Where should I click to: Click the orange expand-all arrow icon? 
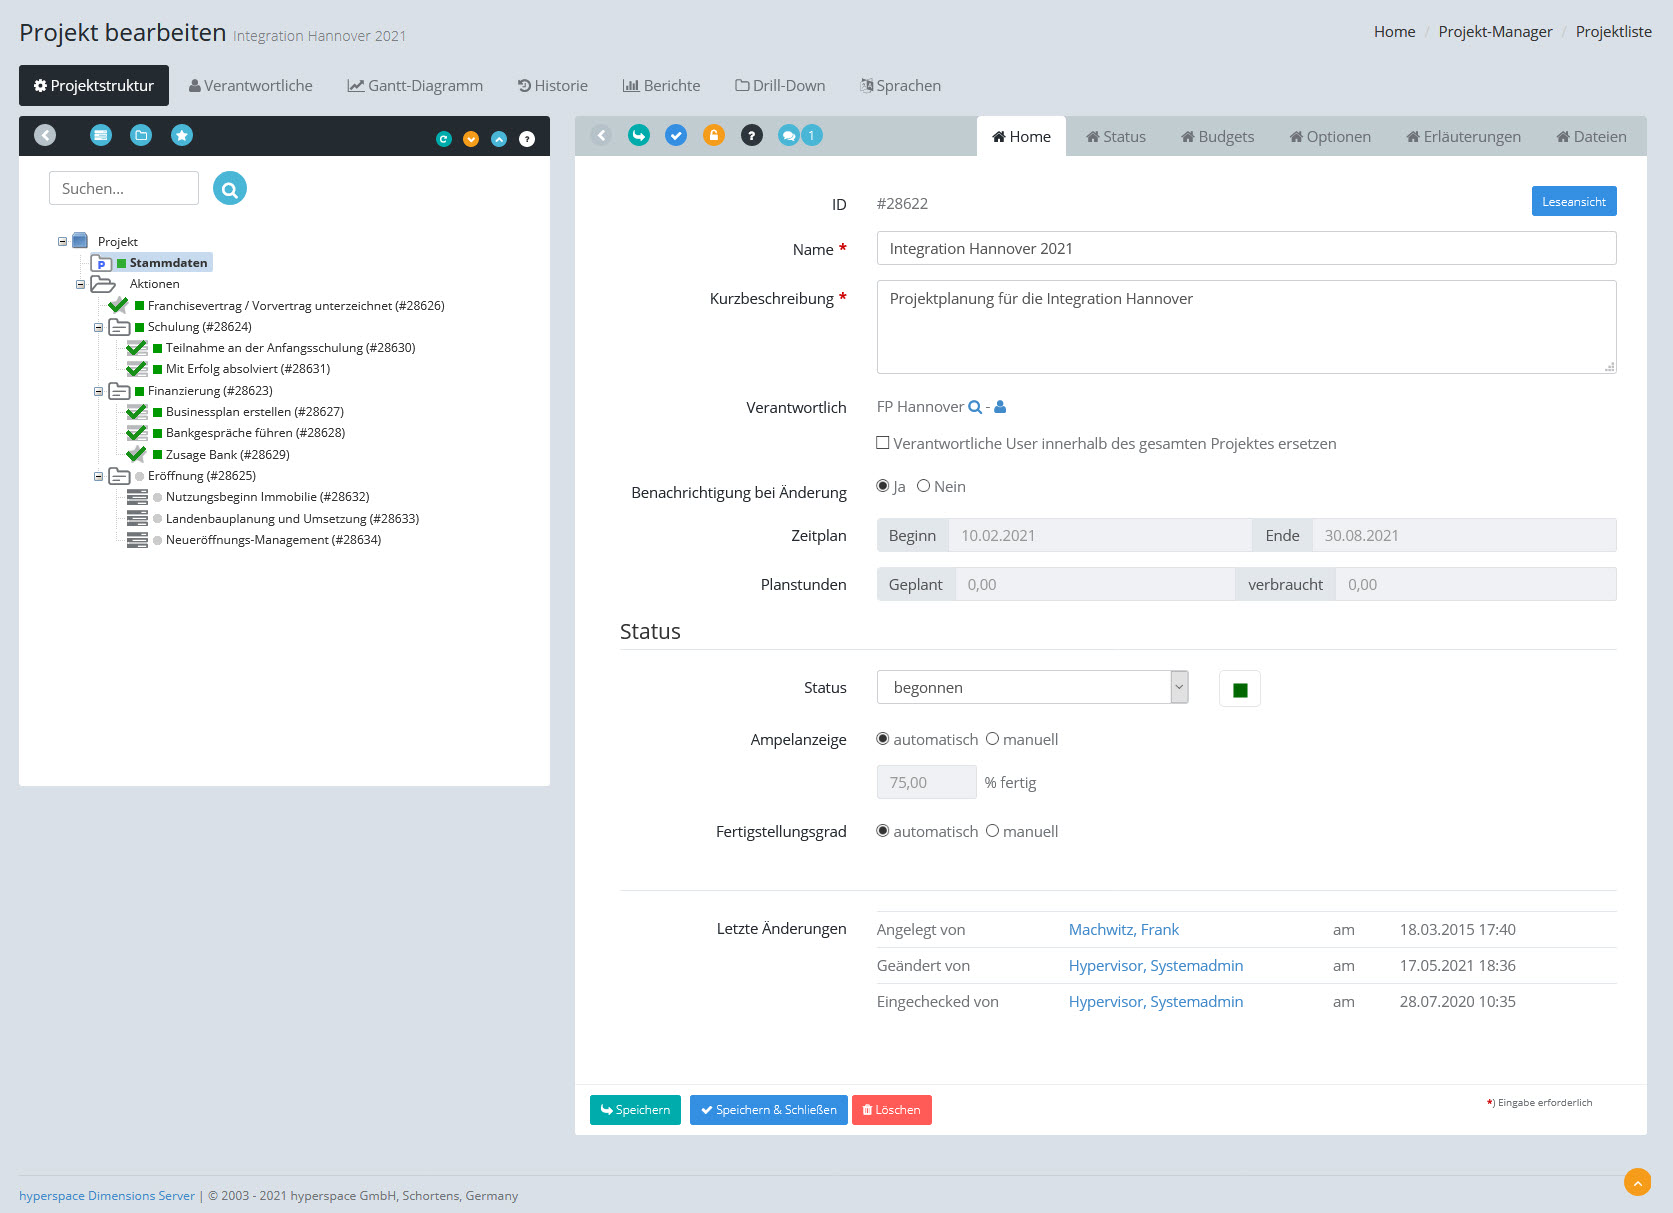(471, 139)
